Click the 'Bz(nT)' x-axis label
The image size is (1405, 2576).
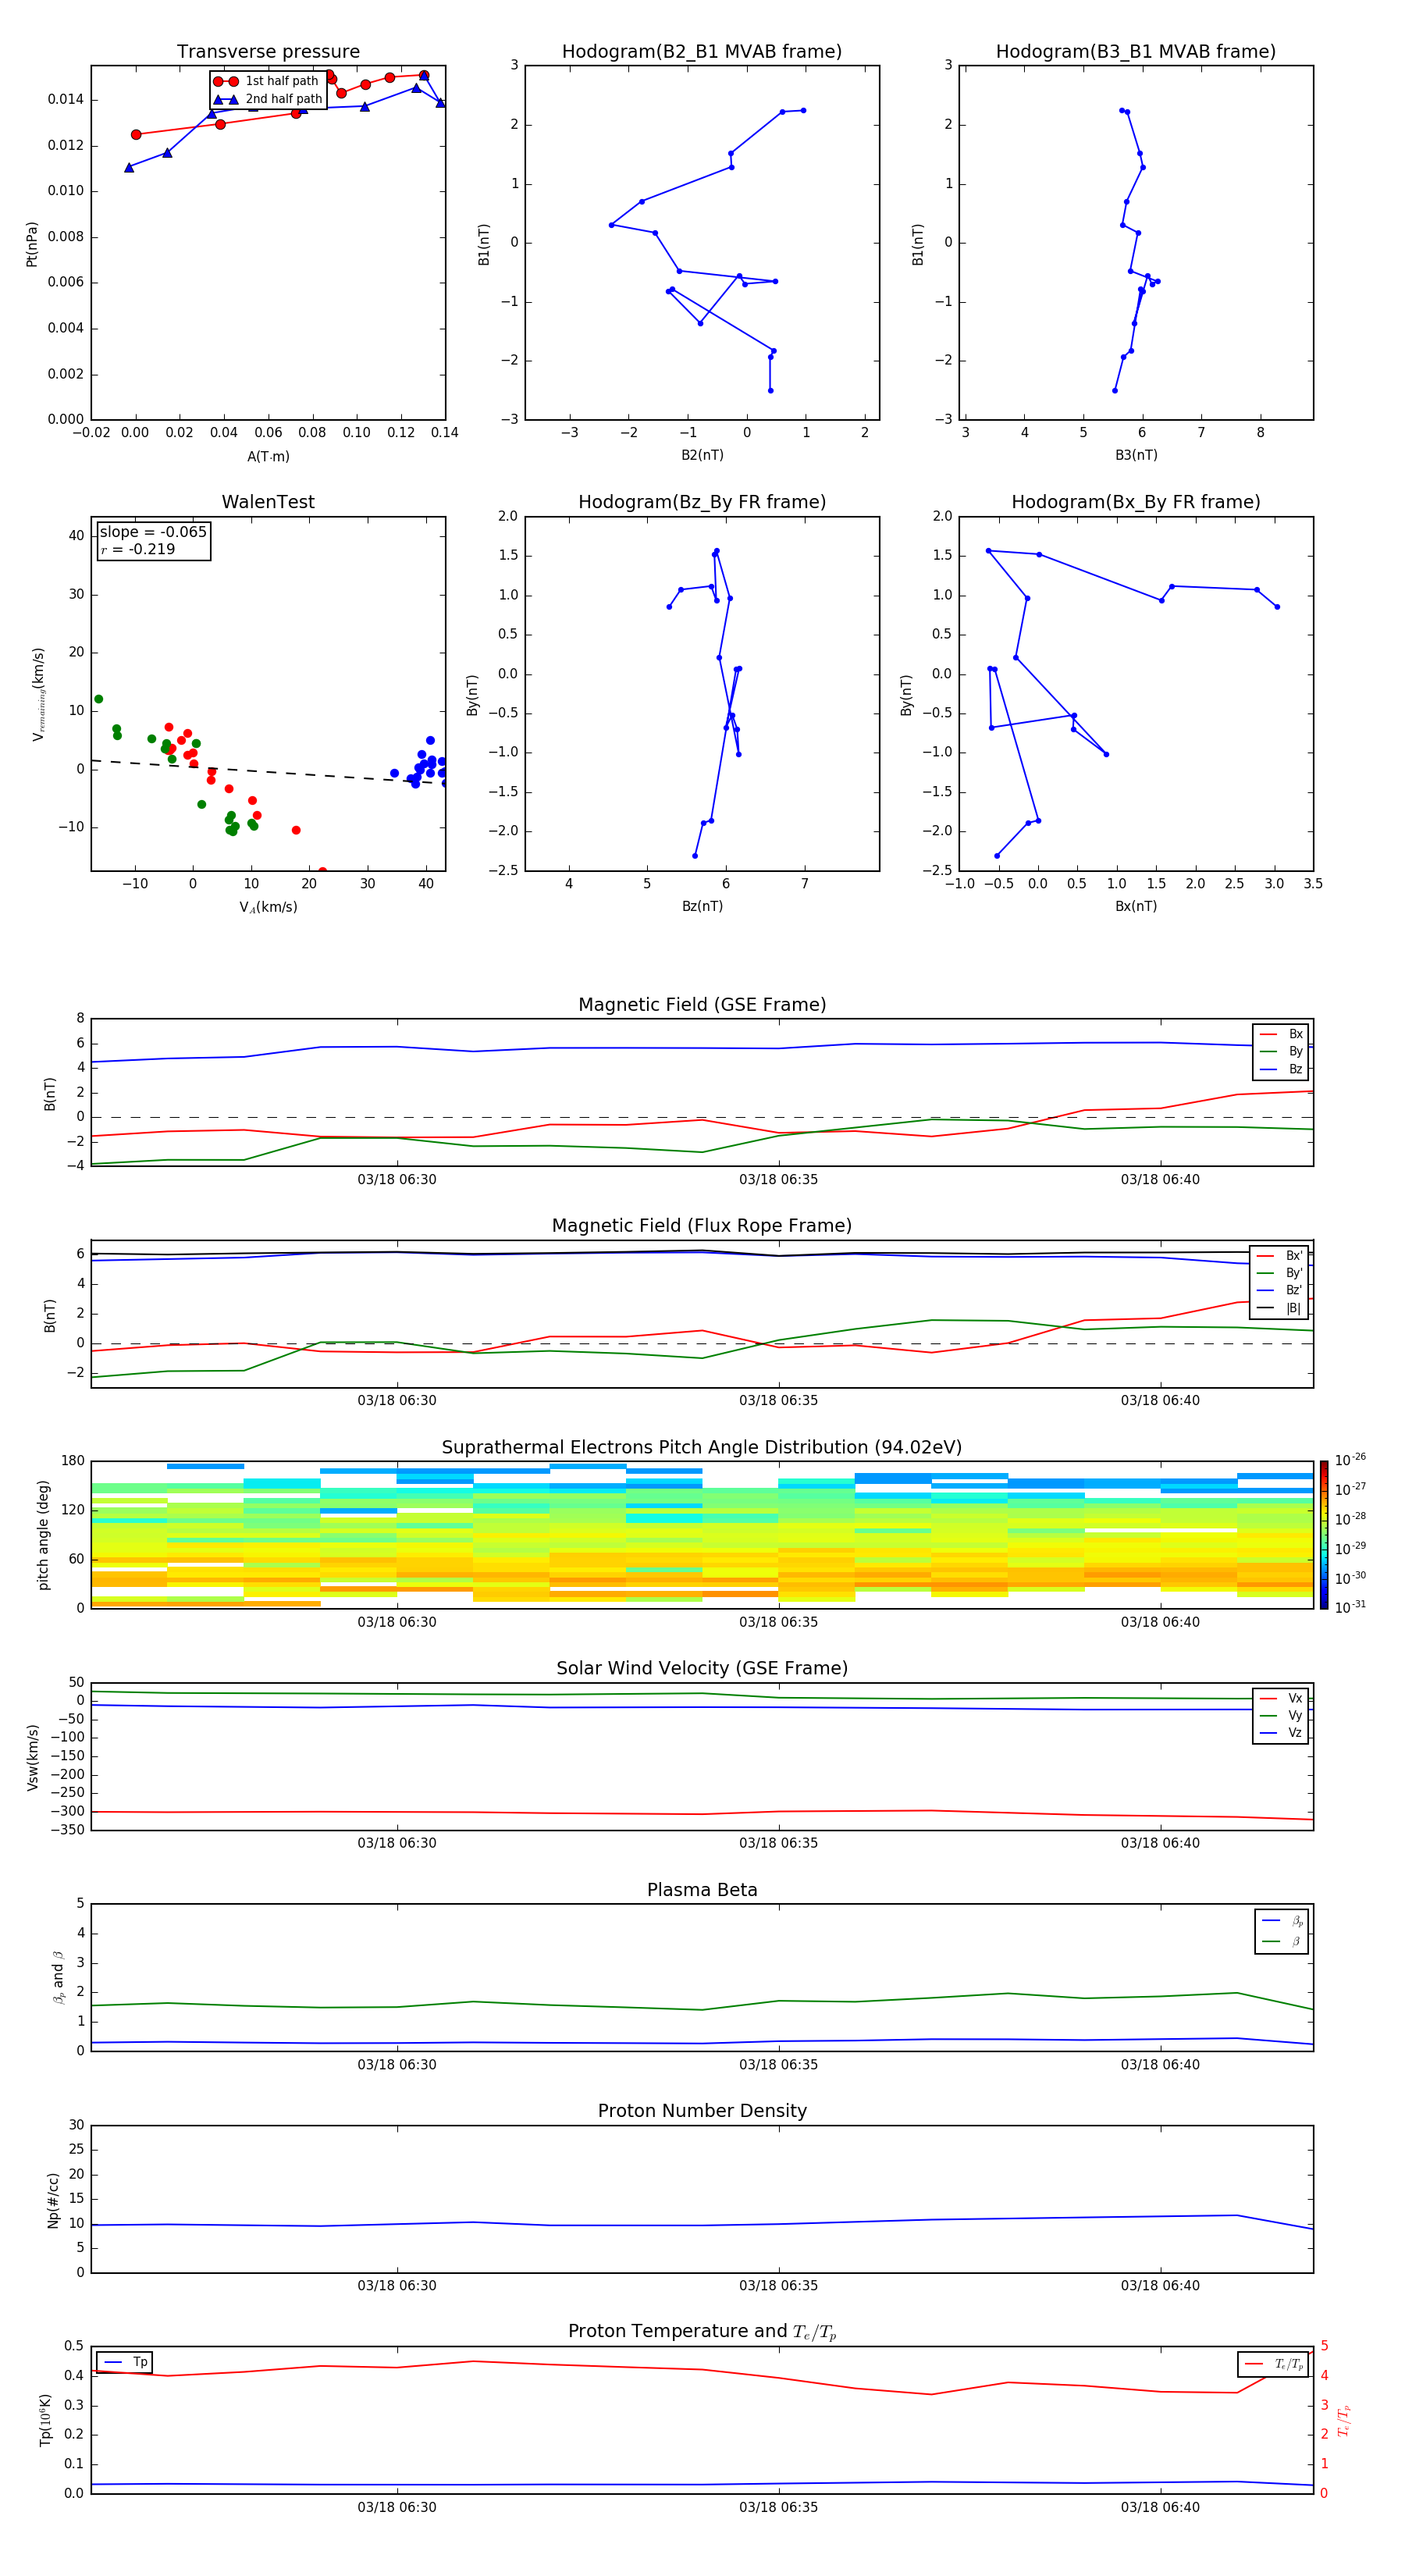[702, 906]
